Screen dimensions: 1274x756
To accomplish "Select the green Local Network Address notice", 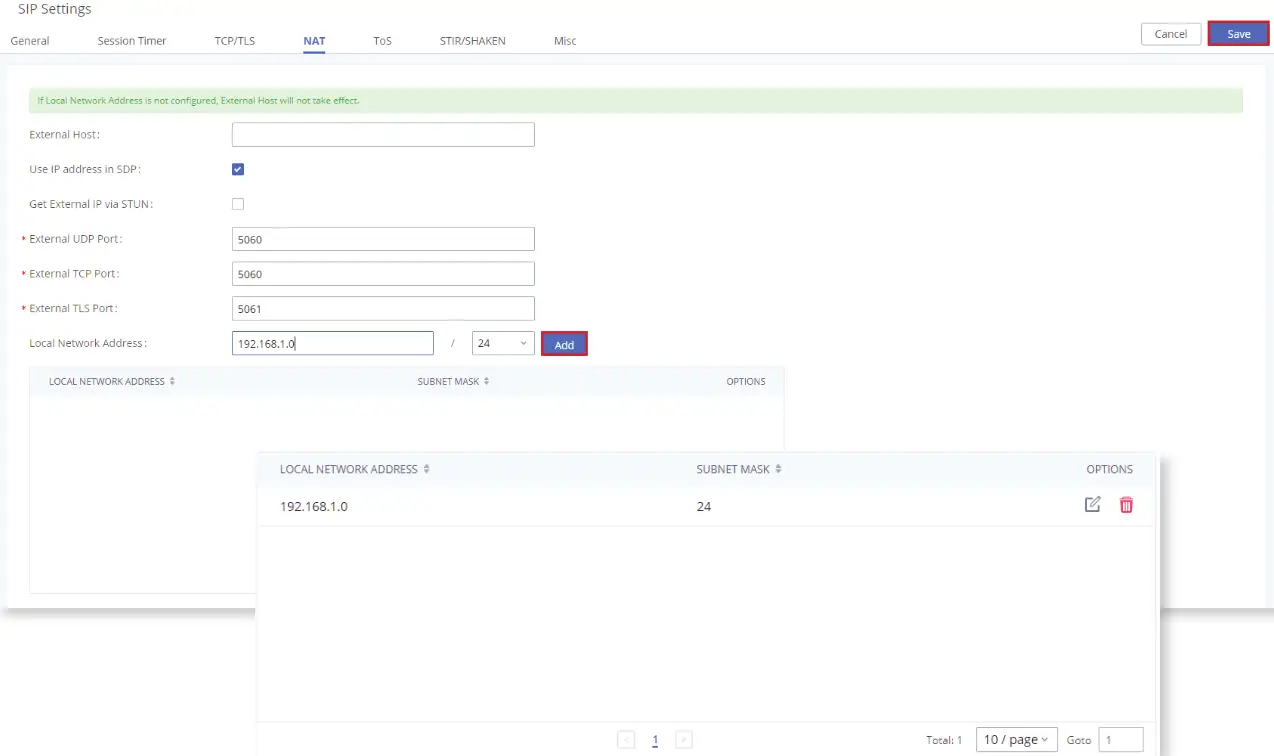I will tap(636, 100).
